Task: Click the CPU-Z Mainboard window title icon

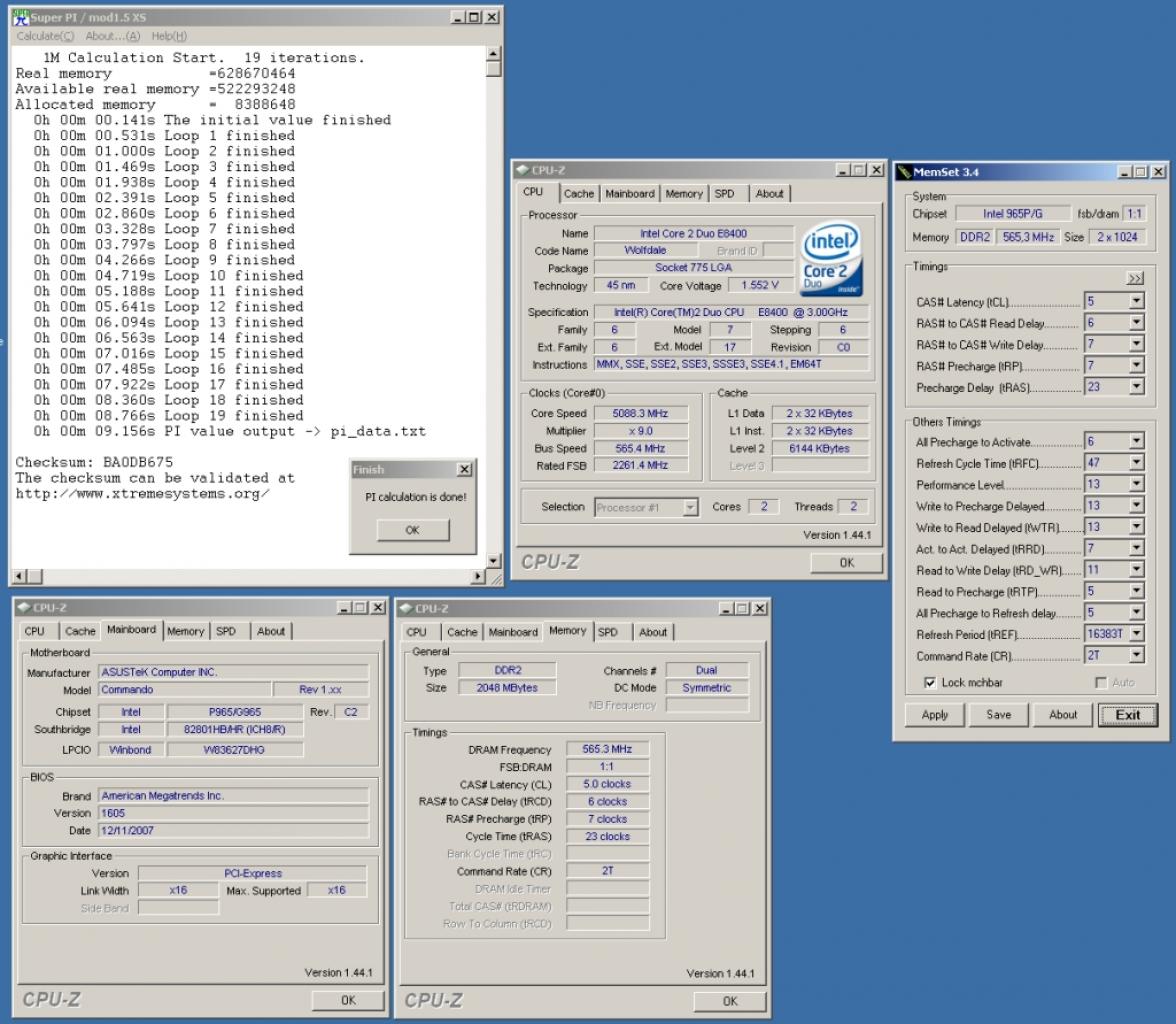Action: click(x=23, y=607)
